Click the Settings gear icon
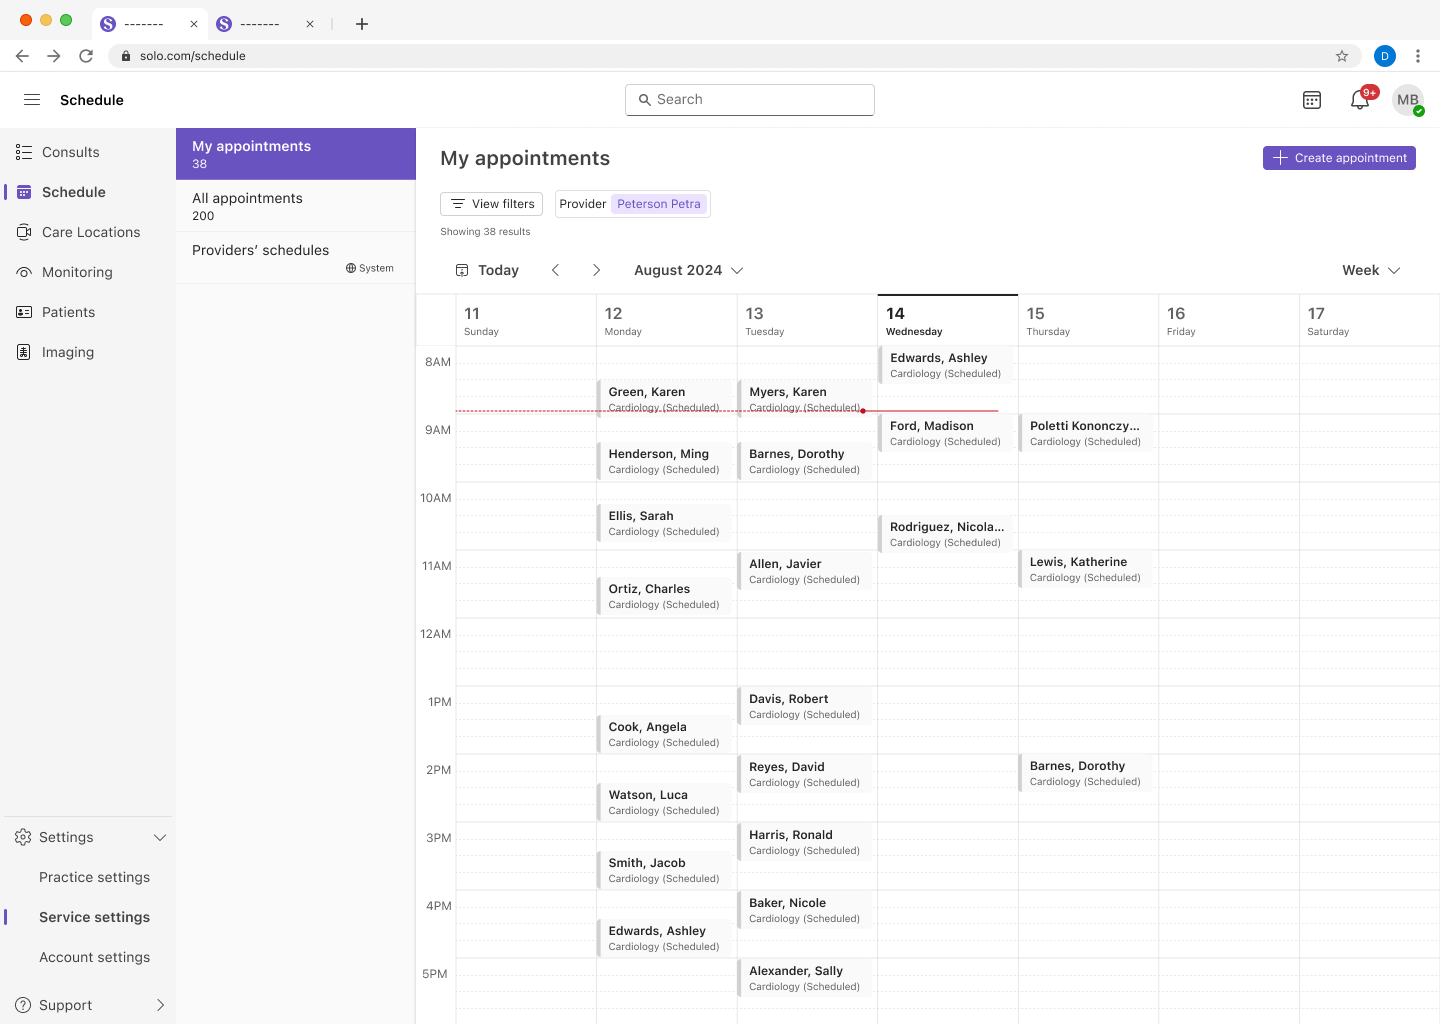Viewport: 1440px width, 1024px height. [23, 837]
